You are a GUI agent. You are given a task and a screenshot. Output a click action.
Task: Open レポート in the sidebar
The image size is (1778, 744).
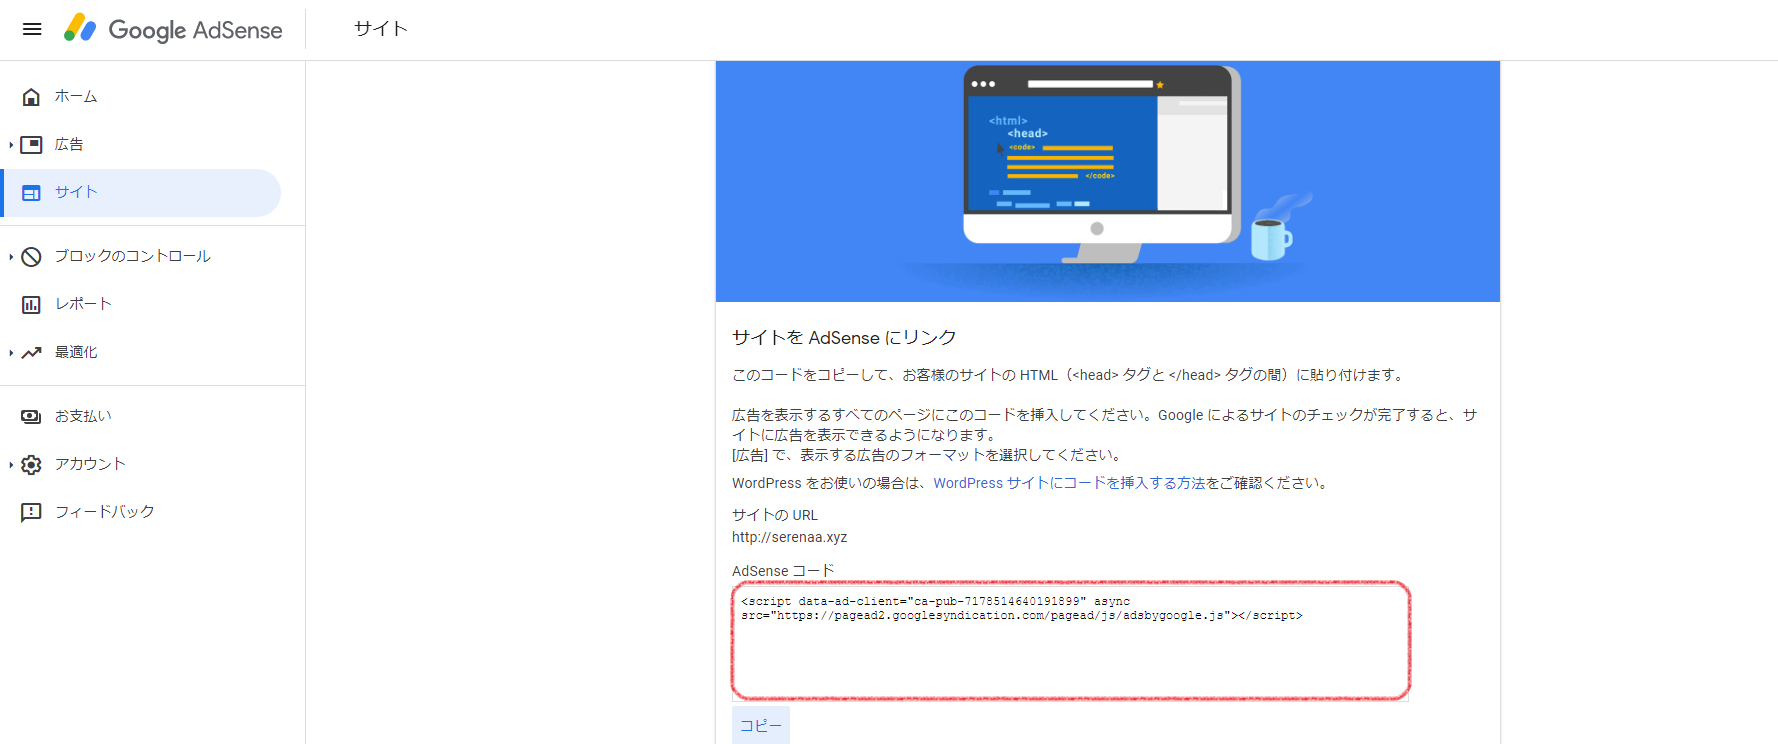[142, 305]
